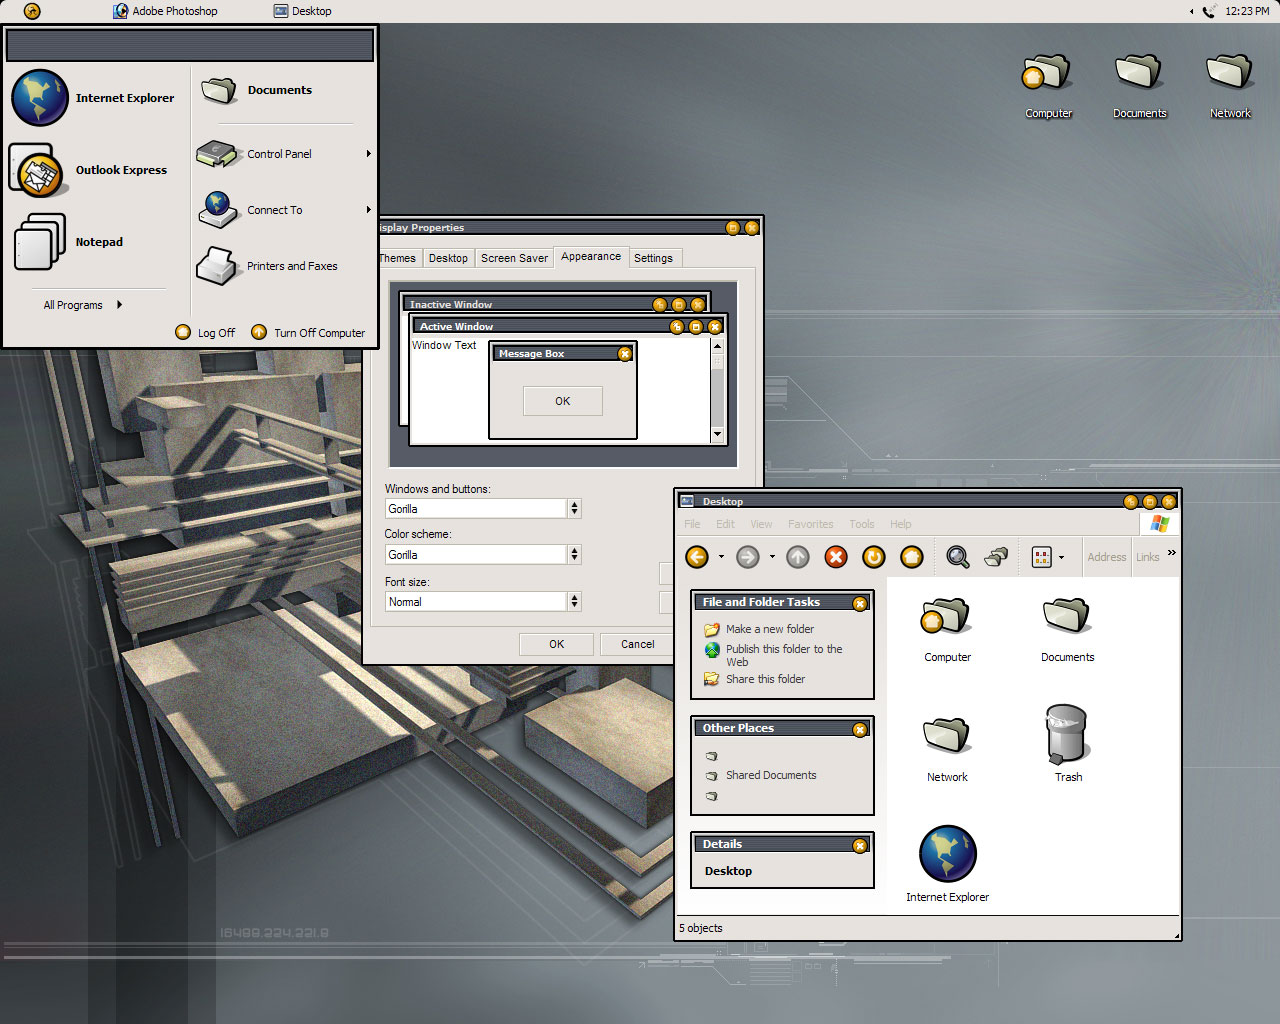Click Turn Off Computer in start menu
This screenshot has width=1280, height=1024.
308,333
